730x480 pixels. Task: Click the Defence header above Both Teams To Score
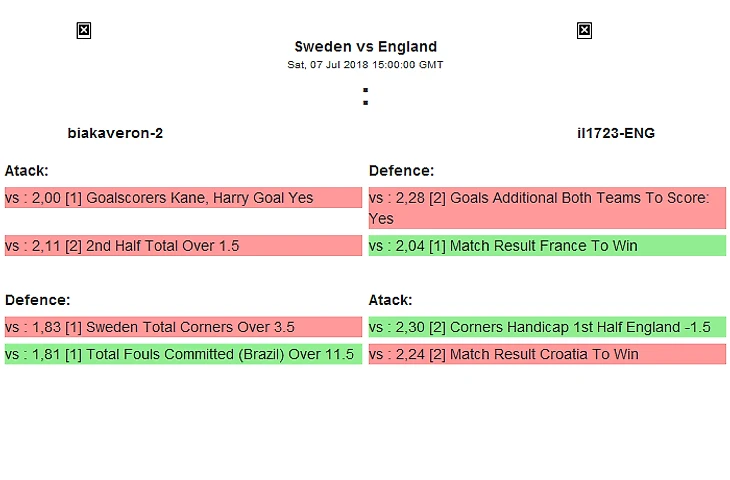401,171
